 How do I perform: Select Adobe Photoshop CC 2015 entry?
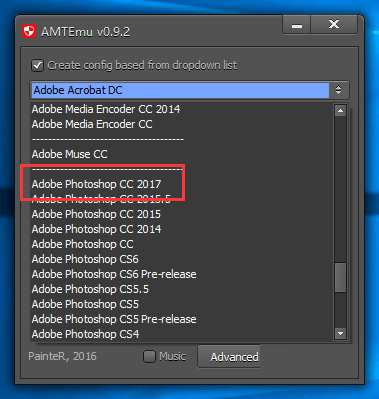coord(96,214)
